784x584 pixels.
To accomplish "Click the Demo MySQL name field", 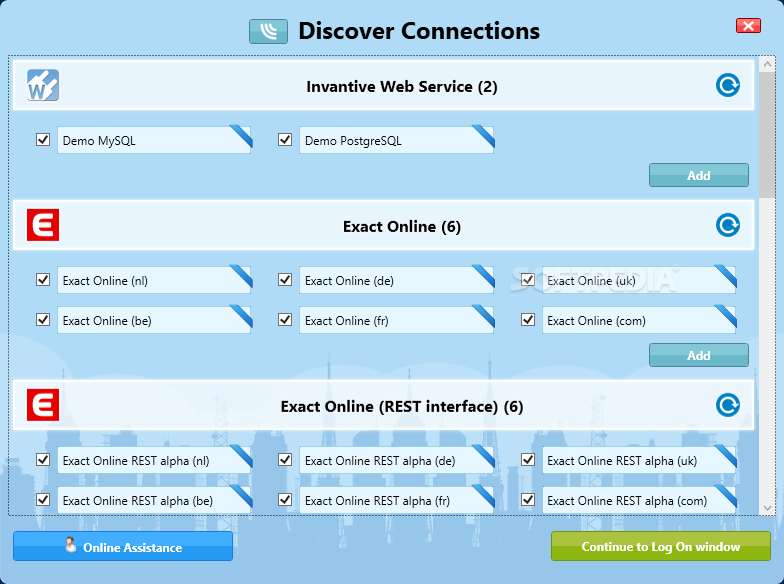I will [154, 140].
